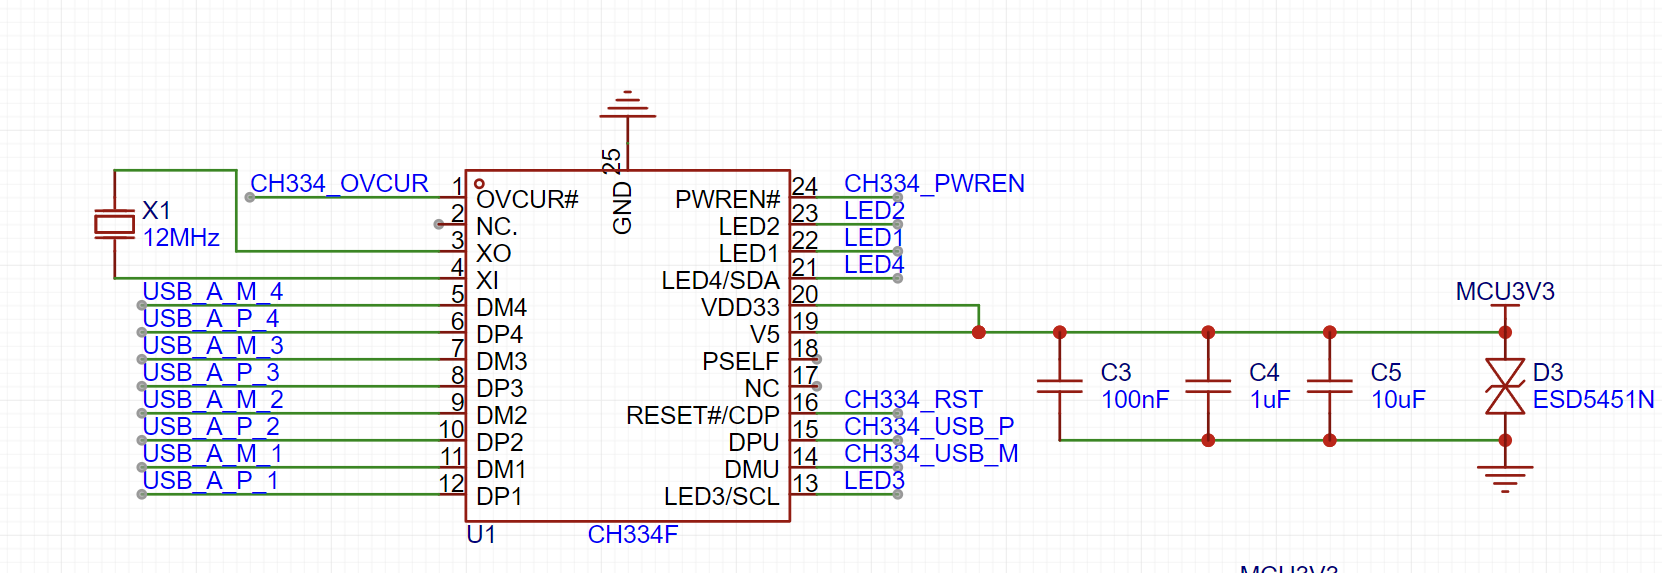This screenshot has width=1662, height=573.
Task: Click the U1 designator text
Action: [x=481, y=535]
